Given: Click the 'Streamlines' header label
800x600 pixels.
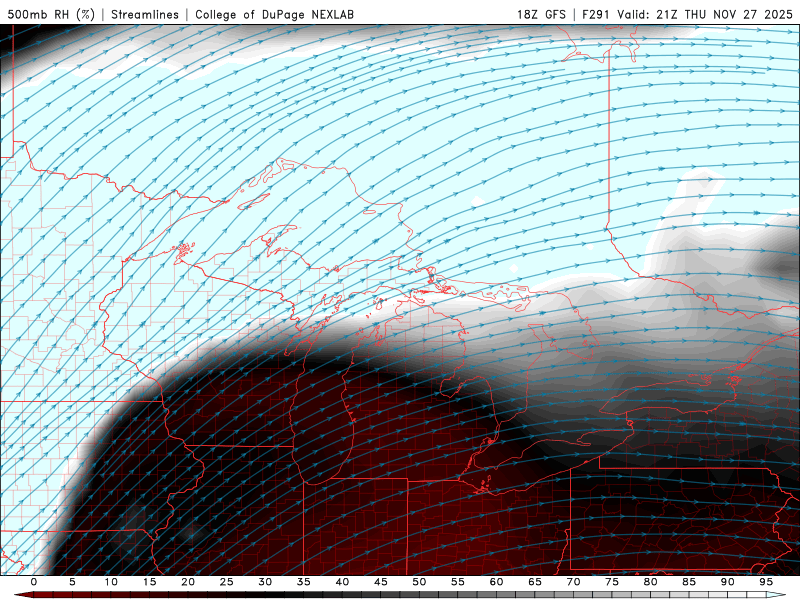Looking at the screenshot, I should 145,14.
